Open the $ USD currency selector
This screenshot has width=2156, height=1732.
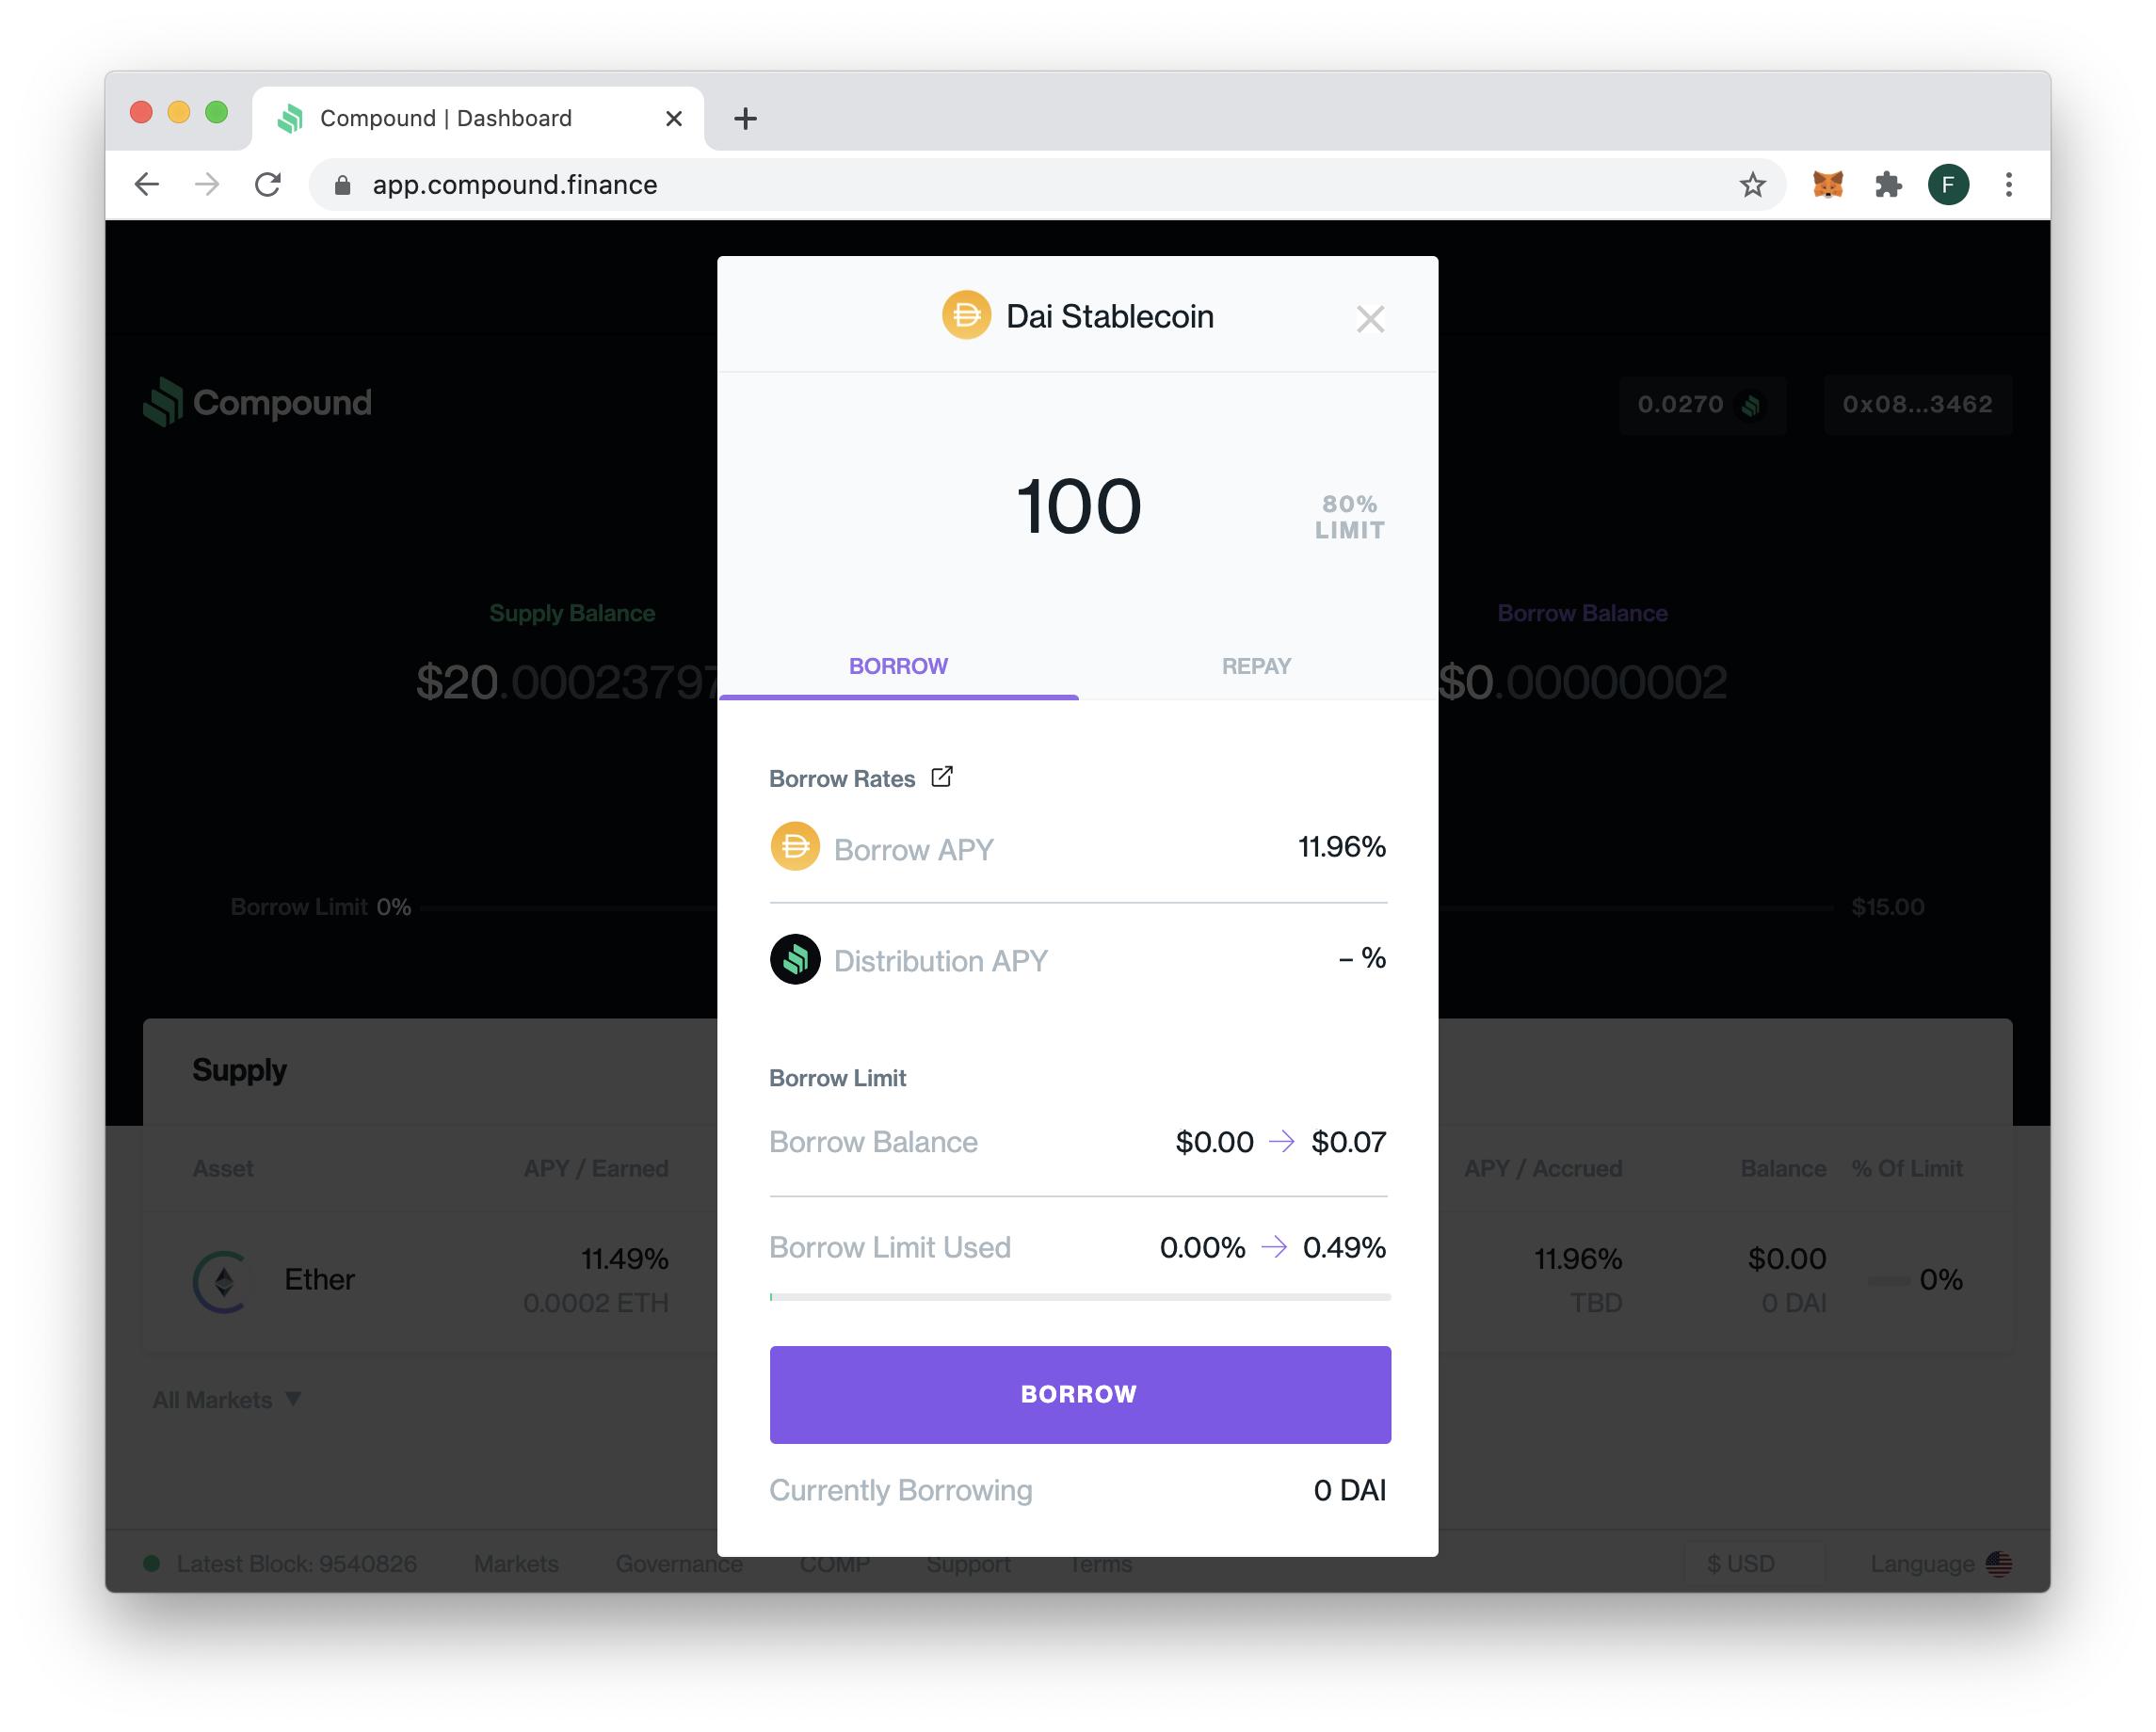click(x=1741, y=1563)
